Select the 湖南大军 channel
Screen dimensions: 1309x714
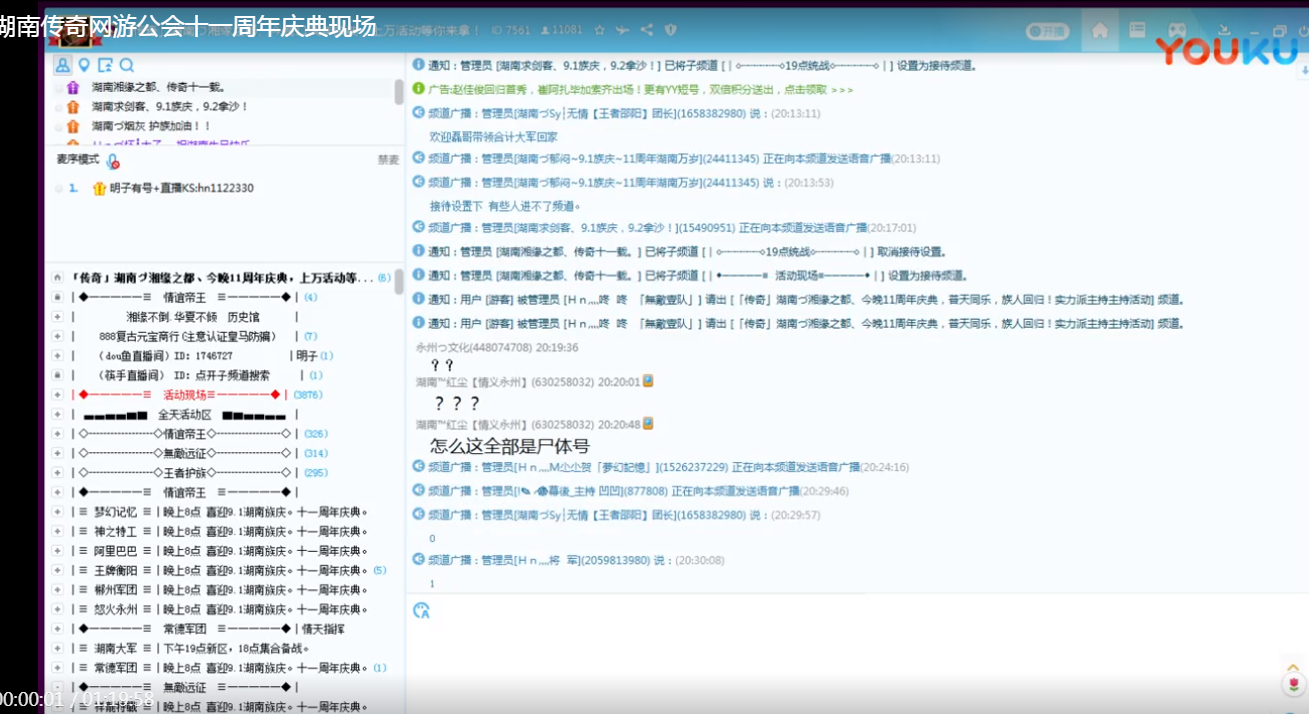point(114,648)
